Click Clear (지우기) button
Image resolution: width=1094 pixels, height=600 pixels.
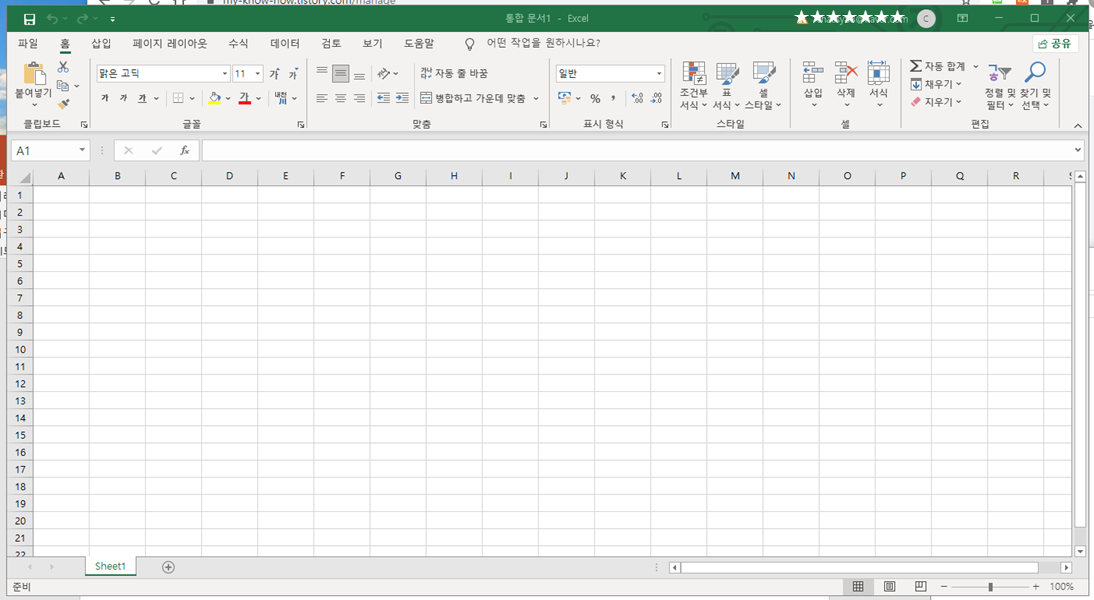(x=936, y=102)
